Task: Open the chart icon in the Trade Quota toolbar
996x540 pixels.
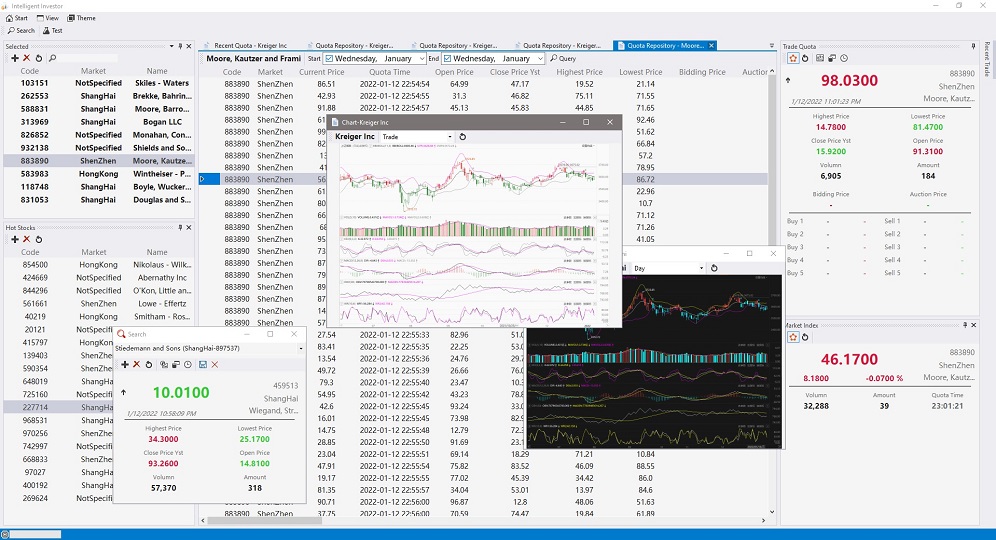Action: coord(820,58)
